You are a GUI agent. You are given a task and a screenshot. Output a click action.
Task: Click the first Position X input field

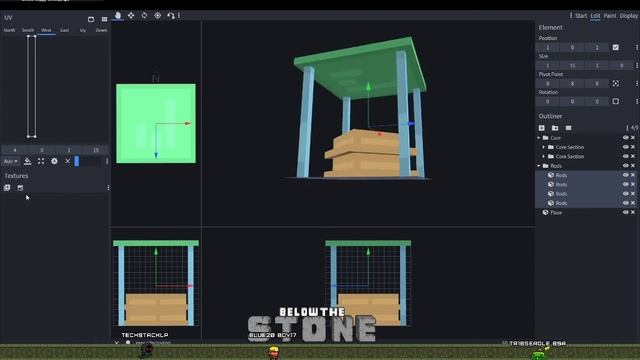548,47
